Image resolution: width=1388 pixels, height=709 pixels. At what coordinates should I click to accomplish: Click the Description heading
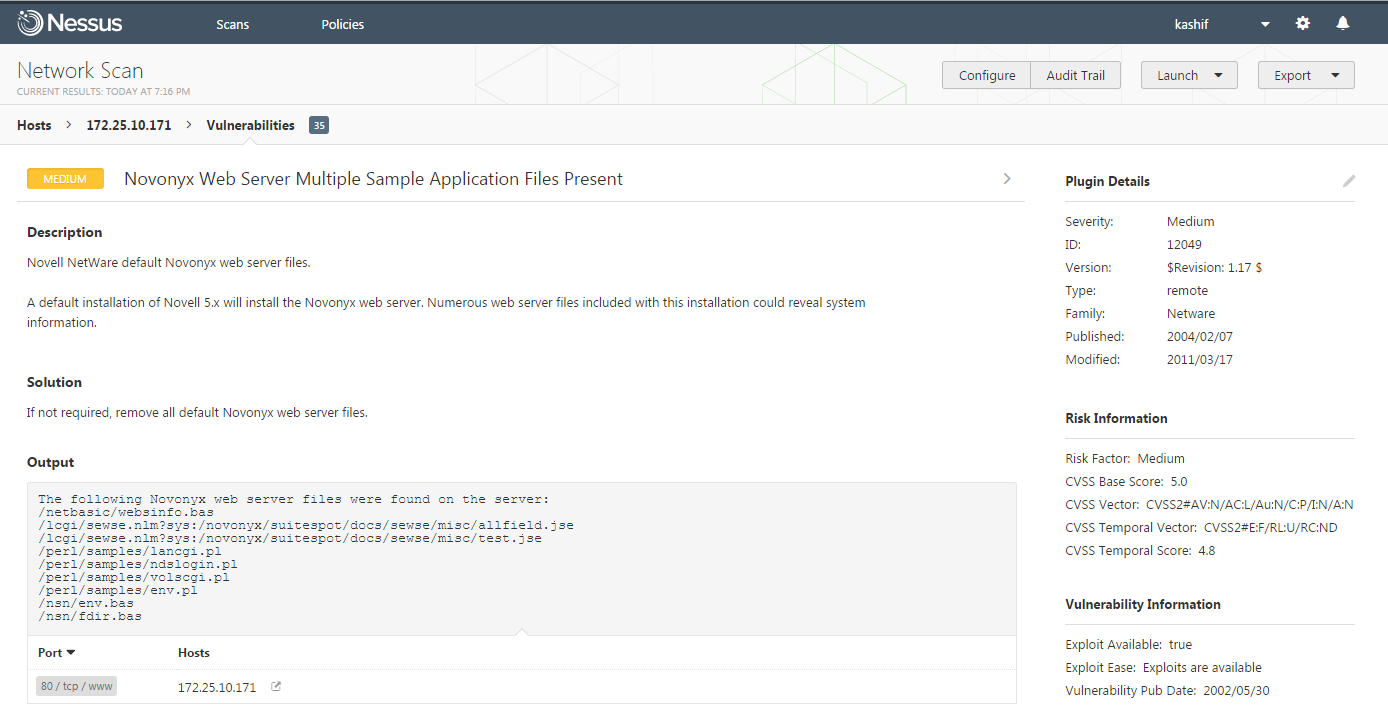(65, 232)
